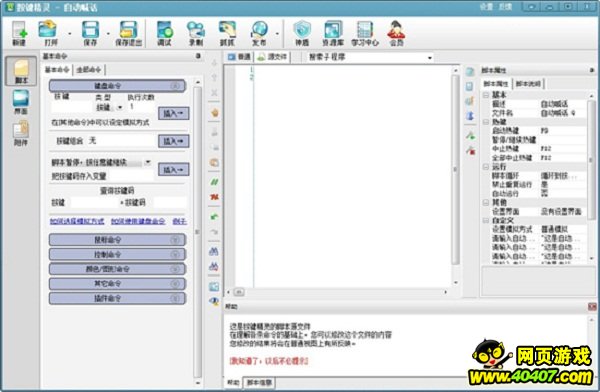
Task: Click the 按键 input field under 键盘命令
Action: click(x=72, y=108)
